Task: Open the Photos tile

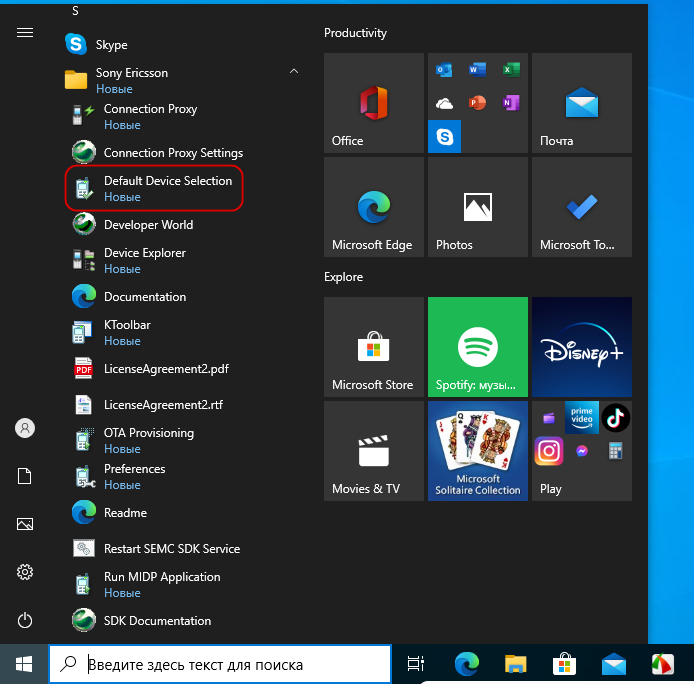Action: [x=478, y=207]
